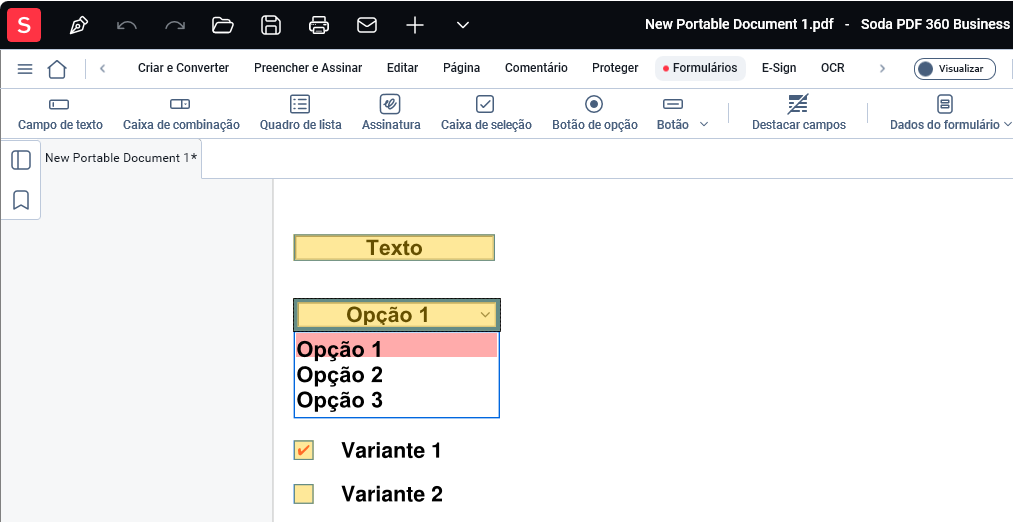Open the Proteger tab
The height and width of the screenshot is (522, 1013).
pyautogui.click(x=615, y=68)
